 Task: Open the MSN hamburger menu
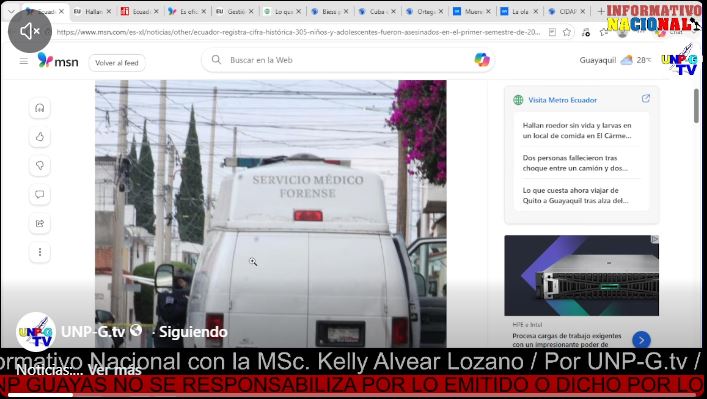(24, 61)
